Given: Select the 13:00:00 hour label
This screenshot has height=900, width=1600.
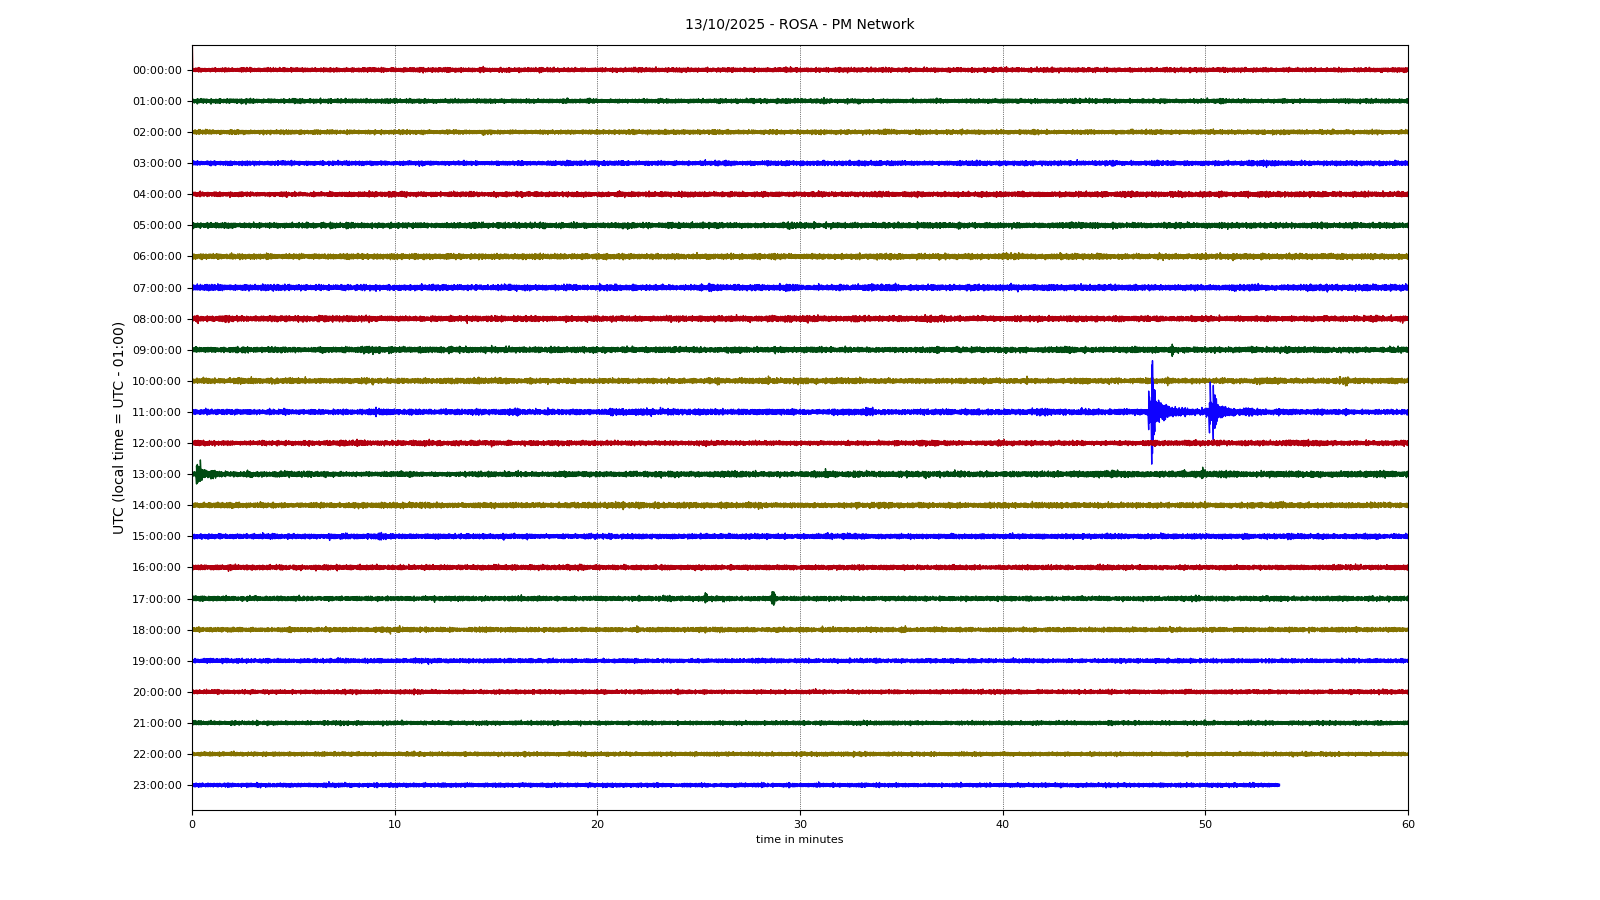Looking at the screenshot, I should click(x=157, y=474).
